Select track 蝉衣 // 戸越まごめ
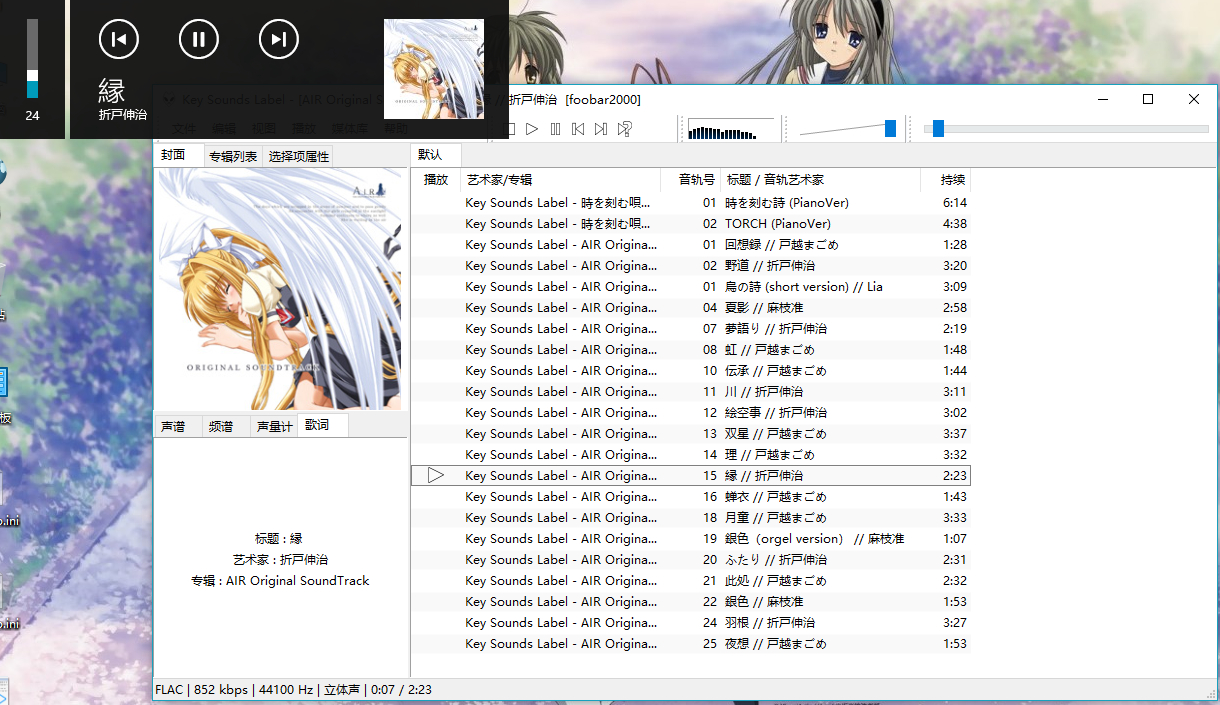Viewport: 1220px width, 705px height. click(x=691, y=497)
